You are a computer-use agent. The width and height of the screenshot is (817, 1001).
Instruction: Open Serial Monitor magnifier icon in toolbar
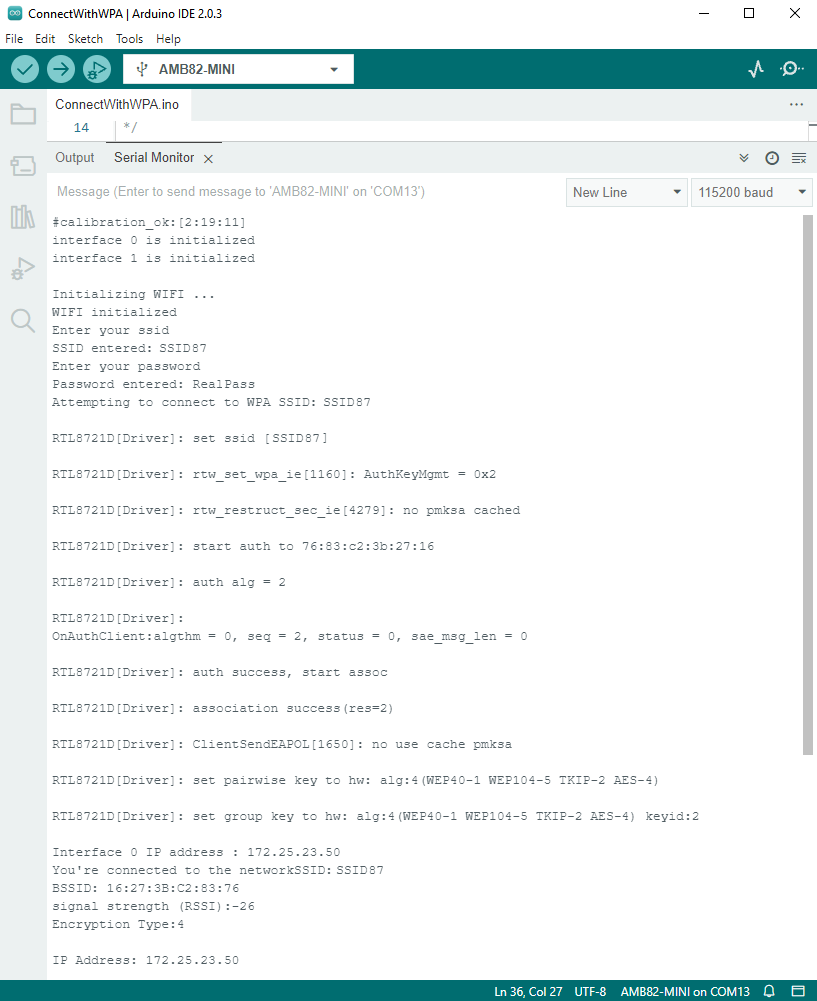(791, 69)
